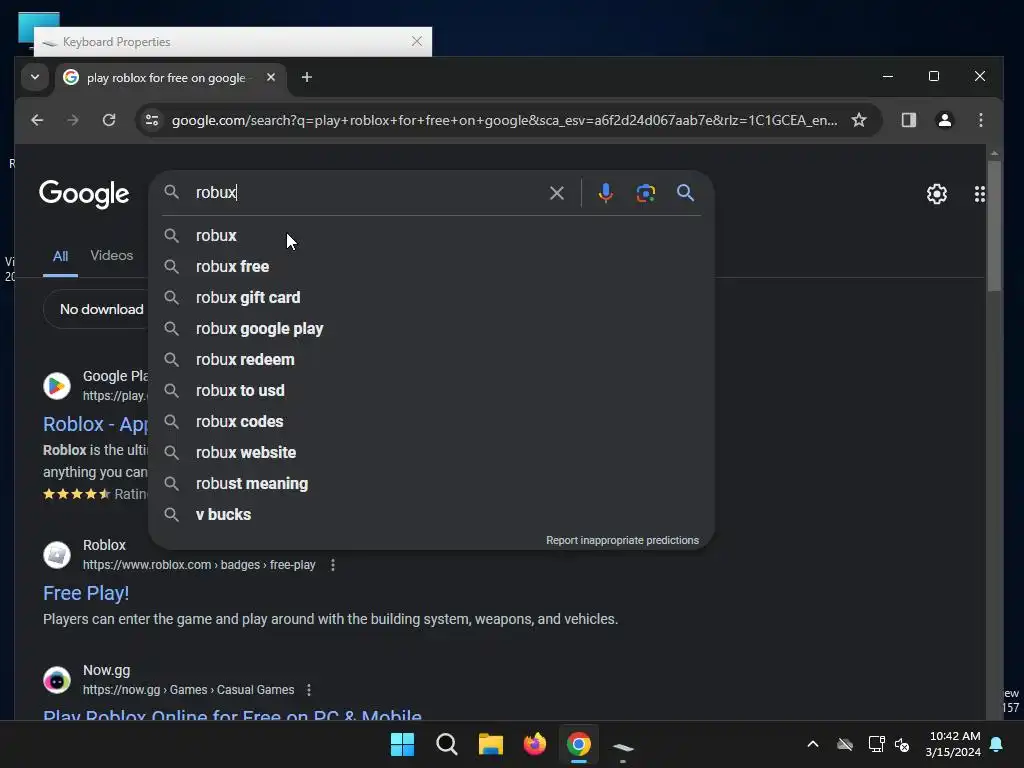Click Keyboard Properties taskbar icon
Image resolution: width=1024 pixels, height=768 pixels.
[x=623, y=746]
